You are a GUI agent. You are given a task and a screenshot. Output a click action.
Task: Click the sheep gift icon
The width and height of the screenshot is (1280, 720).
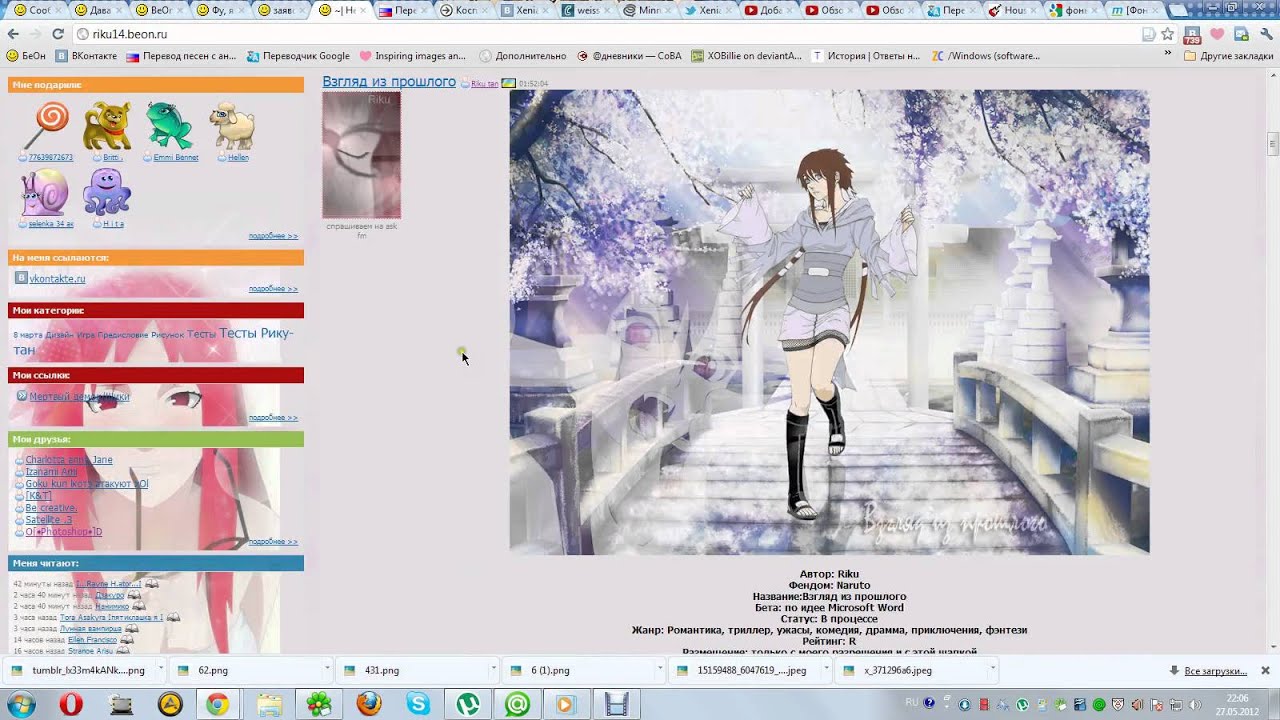click(x=232, y=125)
